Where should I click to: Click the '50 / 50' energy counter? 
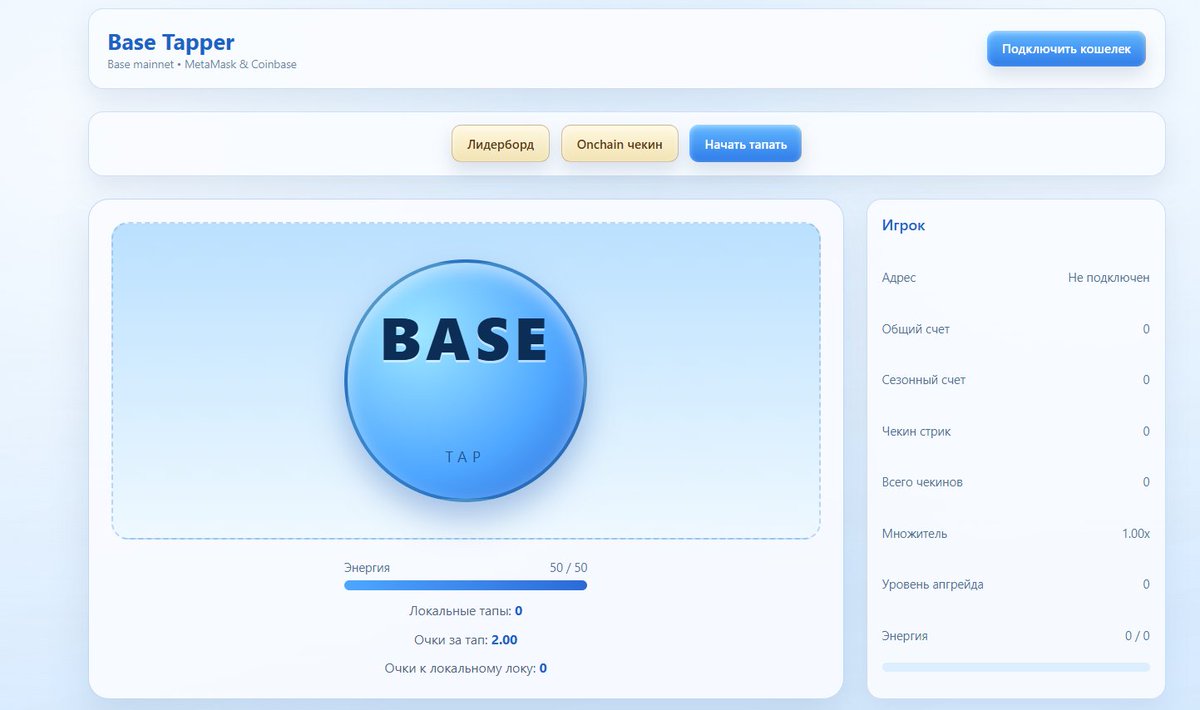568,567
